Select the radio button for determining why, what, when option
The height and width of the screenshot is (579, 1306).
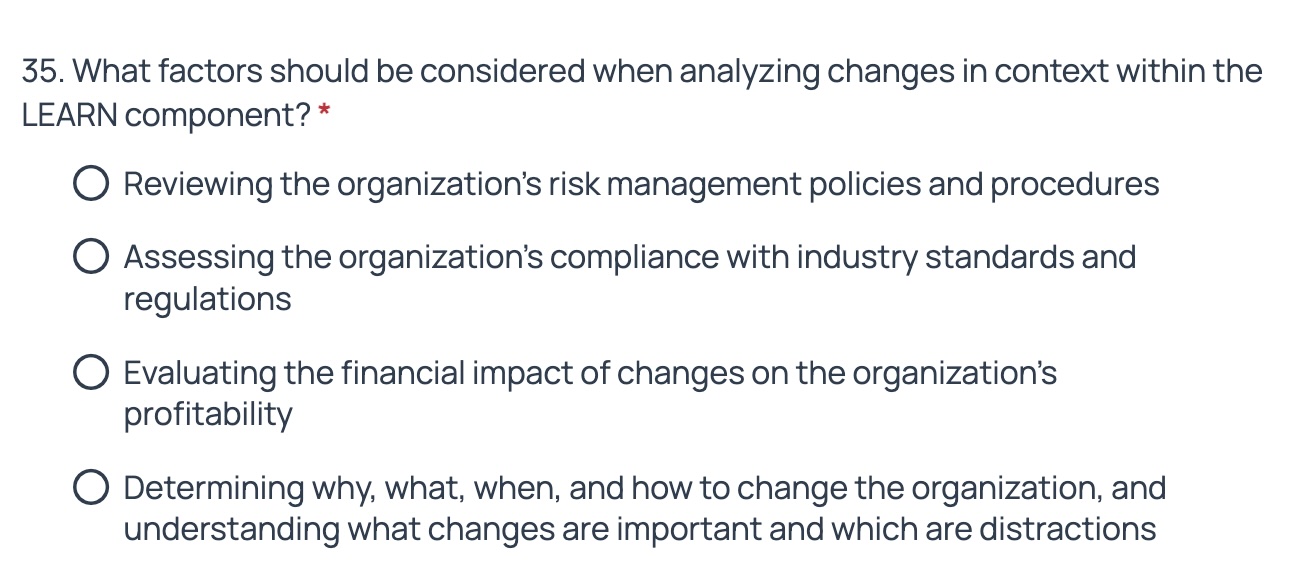click(x=92, y=487)
